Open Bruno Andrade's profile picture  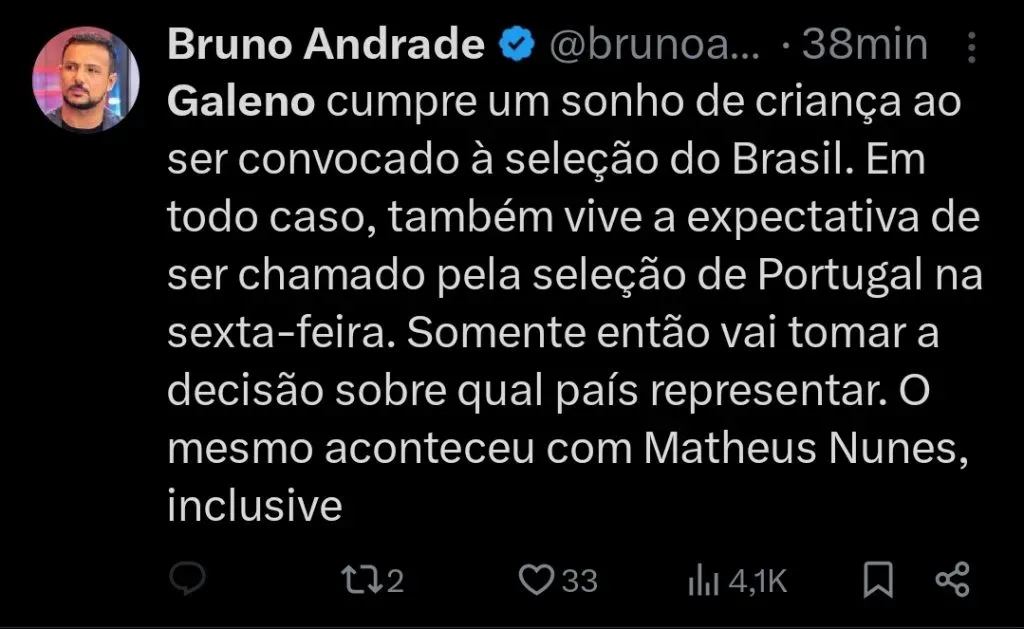[85, 79]
